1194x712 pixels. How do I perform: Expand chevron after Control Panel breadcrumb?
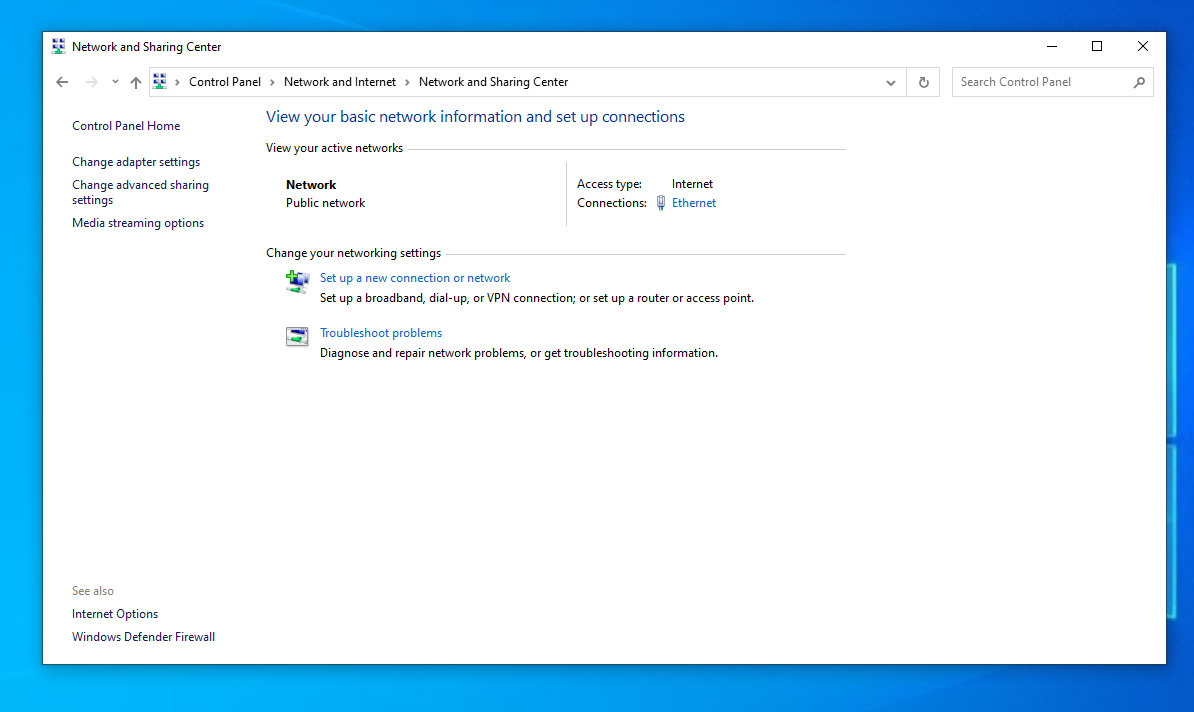click(272, 82)
